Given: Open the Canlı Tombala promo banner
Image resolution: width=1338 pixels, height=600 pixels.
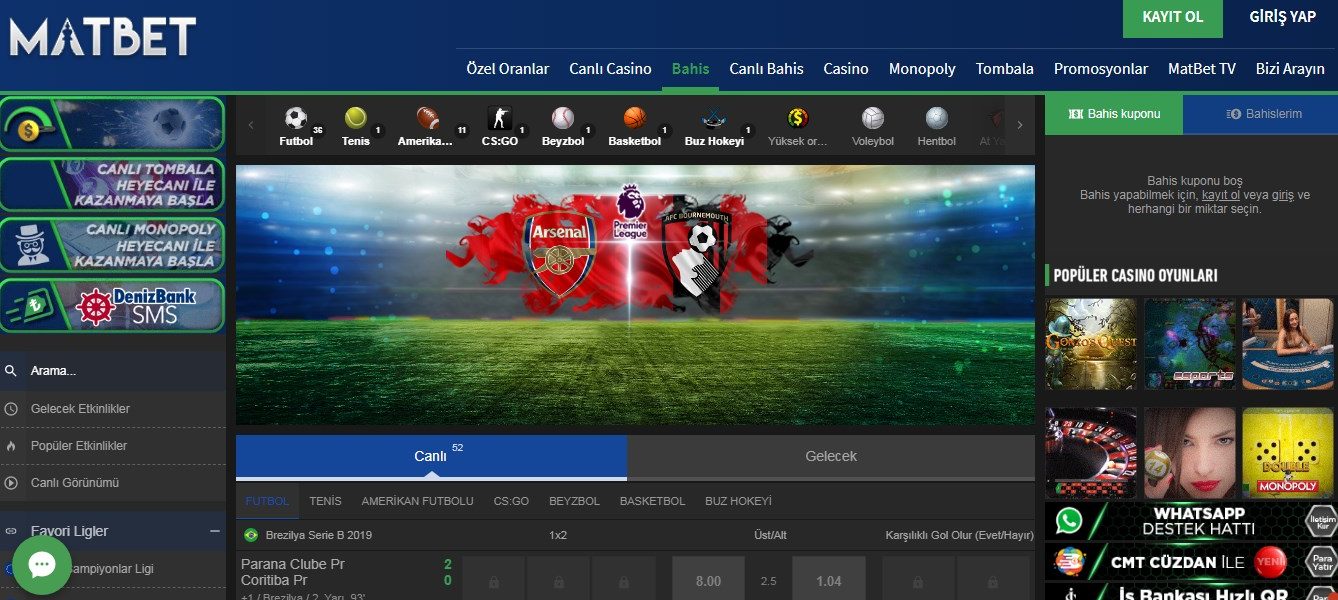Looking at the screenshot, I should point(112,184).
